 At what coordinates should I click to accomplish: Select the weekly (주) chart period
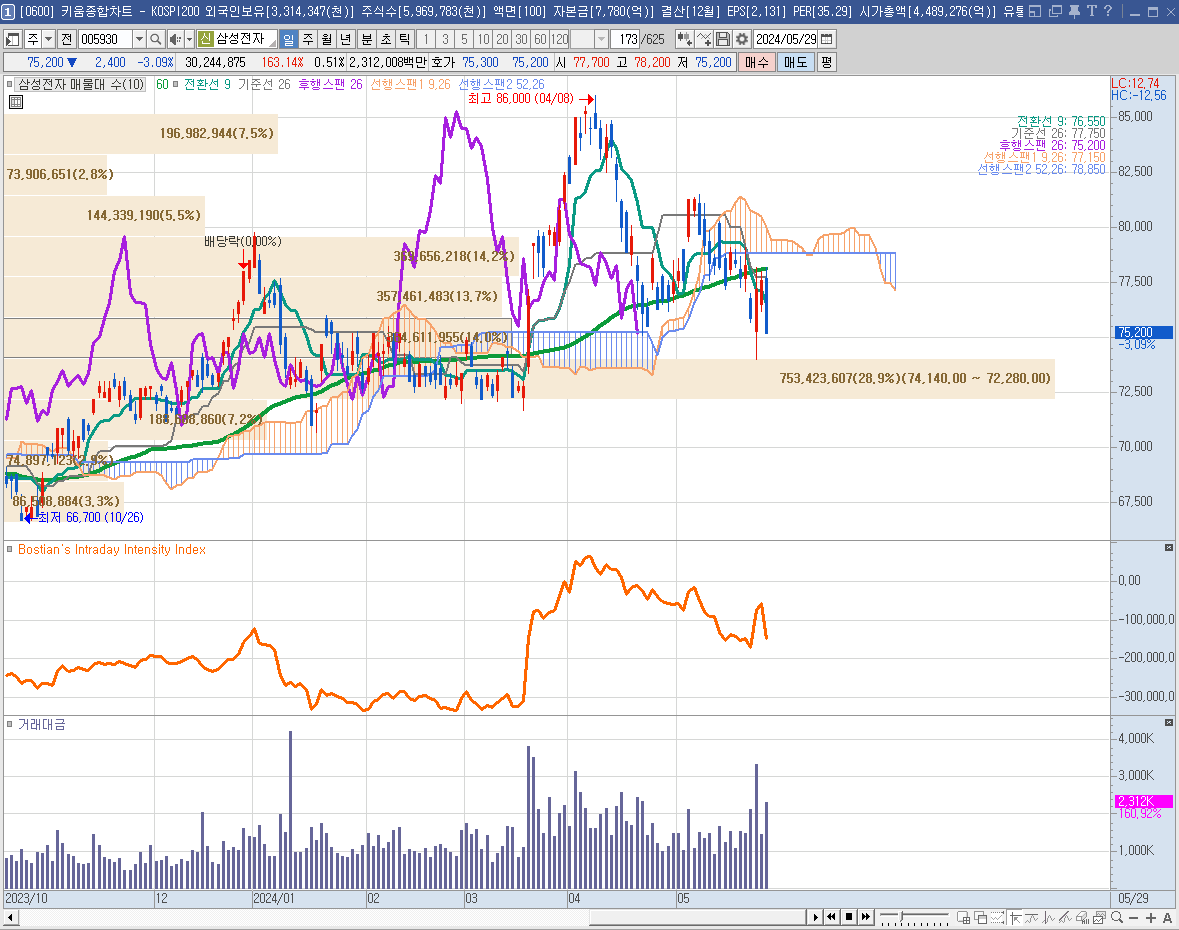coord(308,39)
